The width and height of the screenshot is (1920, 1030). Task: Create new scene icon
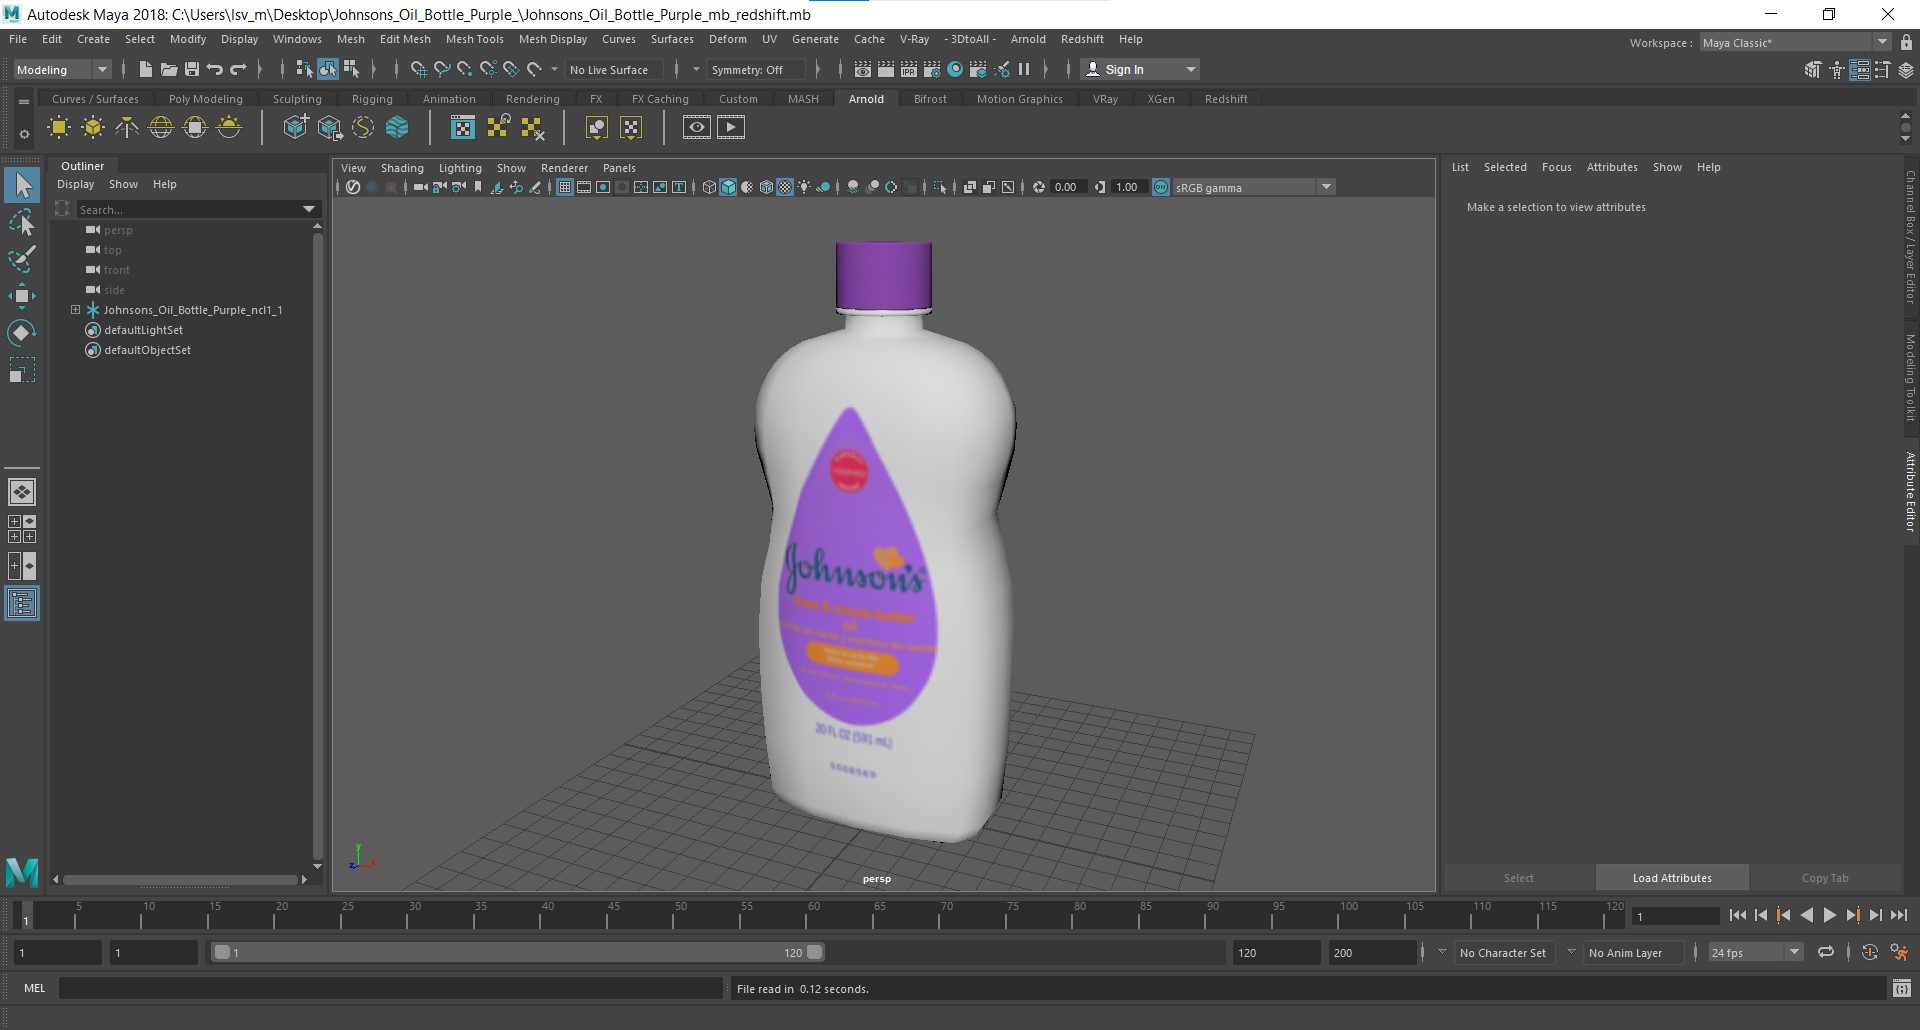tap(146, 69)
